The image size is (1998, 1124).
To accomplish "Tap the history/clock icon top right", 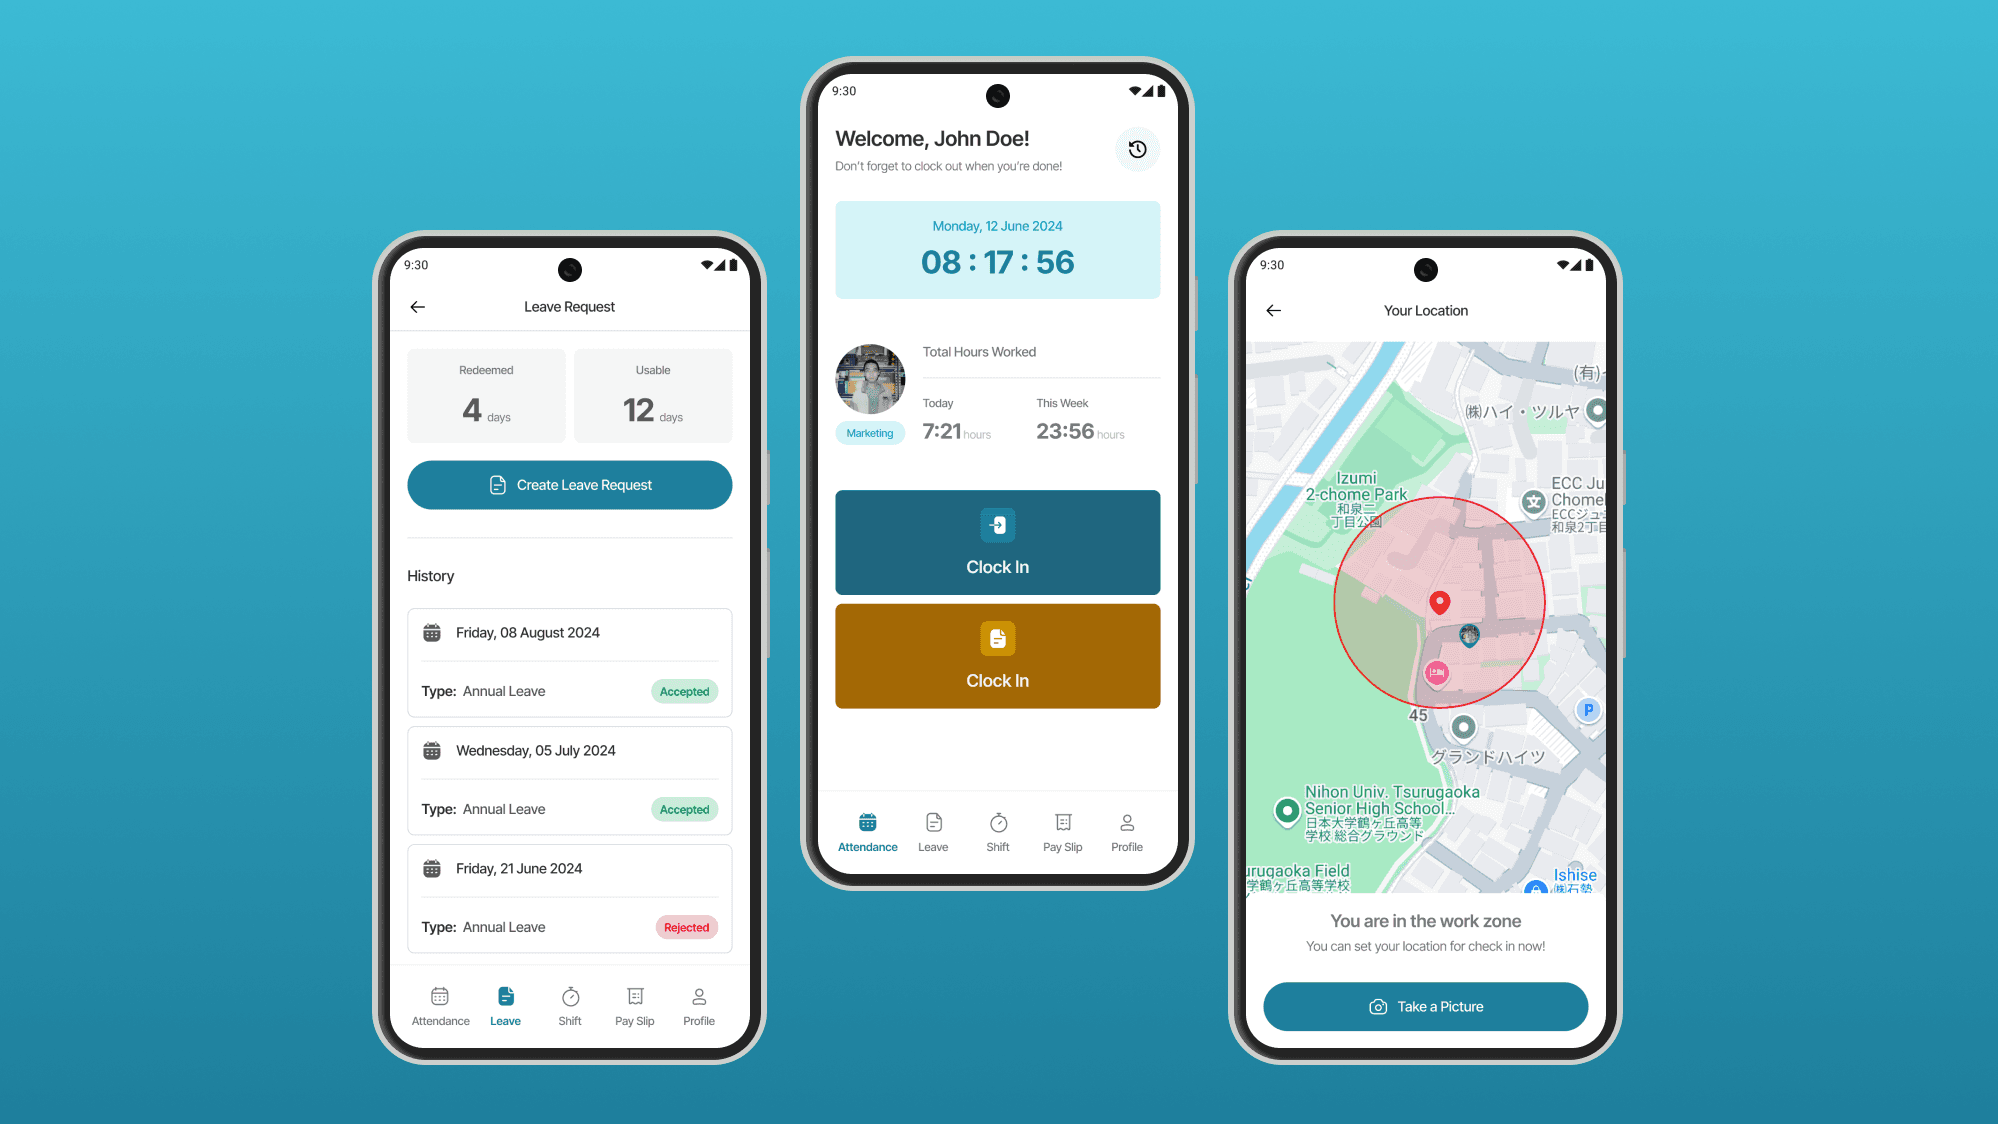I will coord(1136,148).
